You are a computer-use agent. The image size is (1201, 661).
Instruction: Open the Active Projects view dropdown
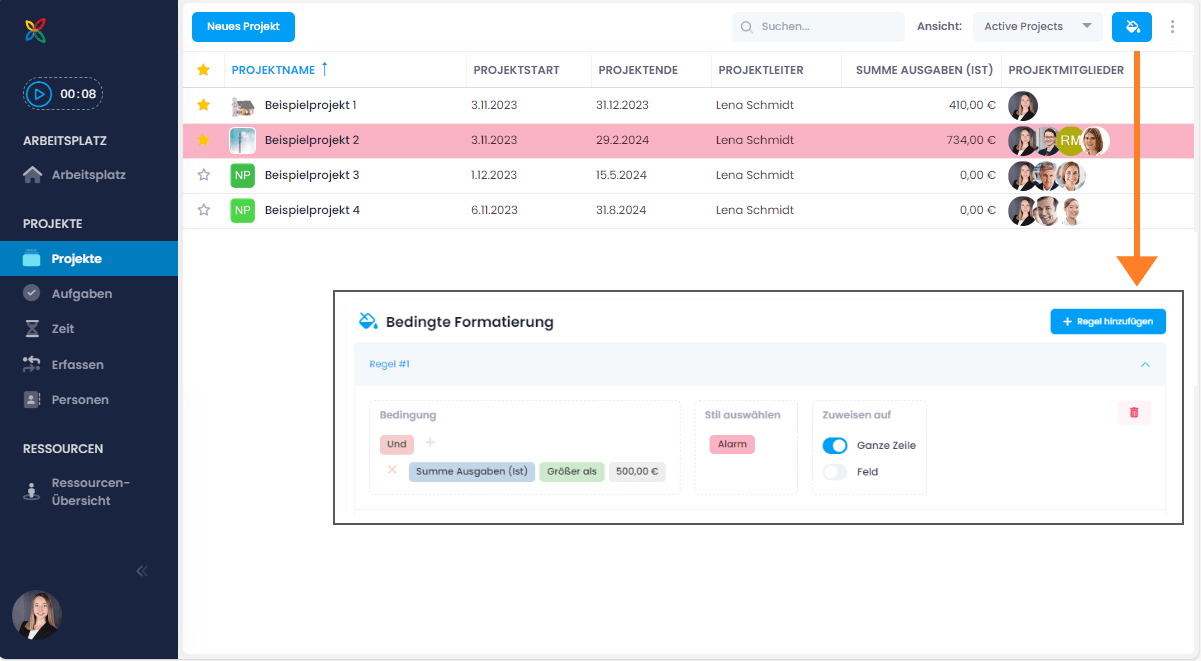pyautogui.click(x=1037, y=27)
